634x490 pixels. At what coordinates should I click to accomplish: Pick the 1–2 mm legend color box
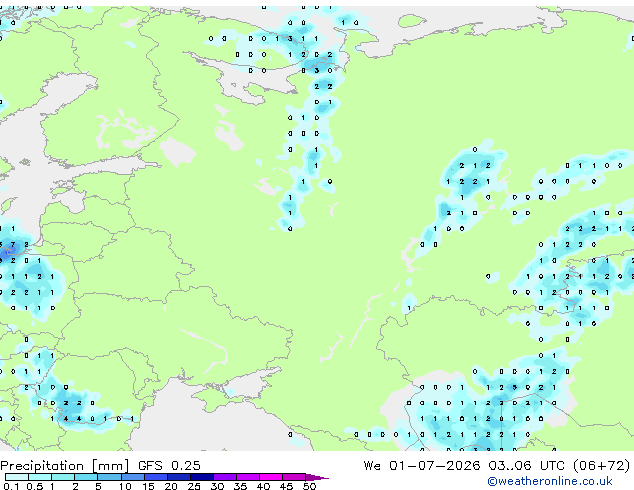(x=63, y=477)
